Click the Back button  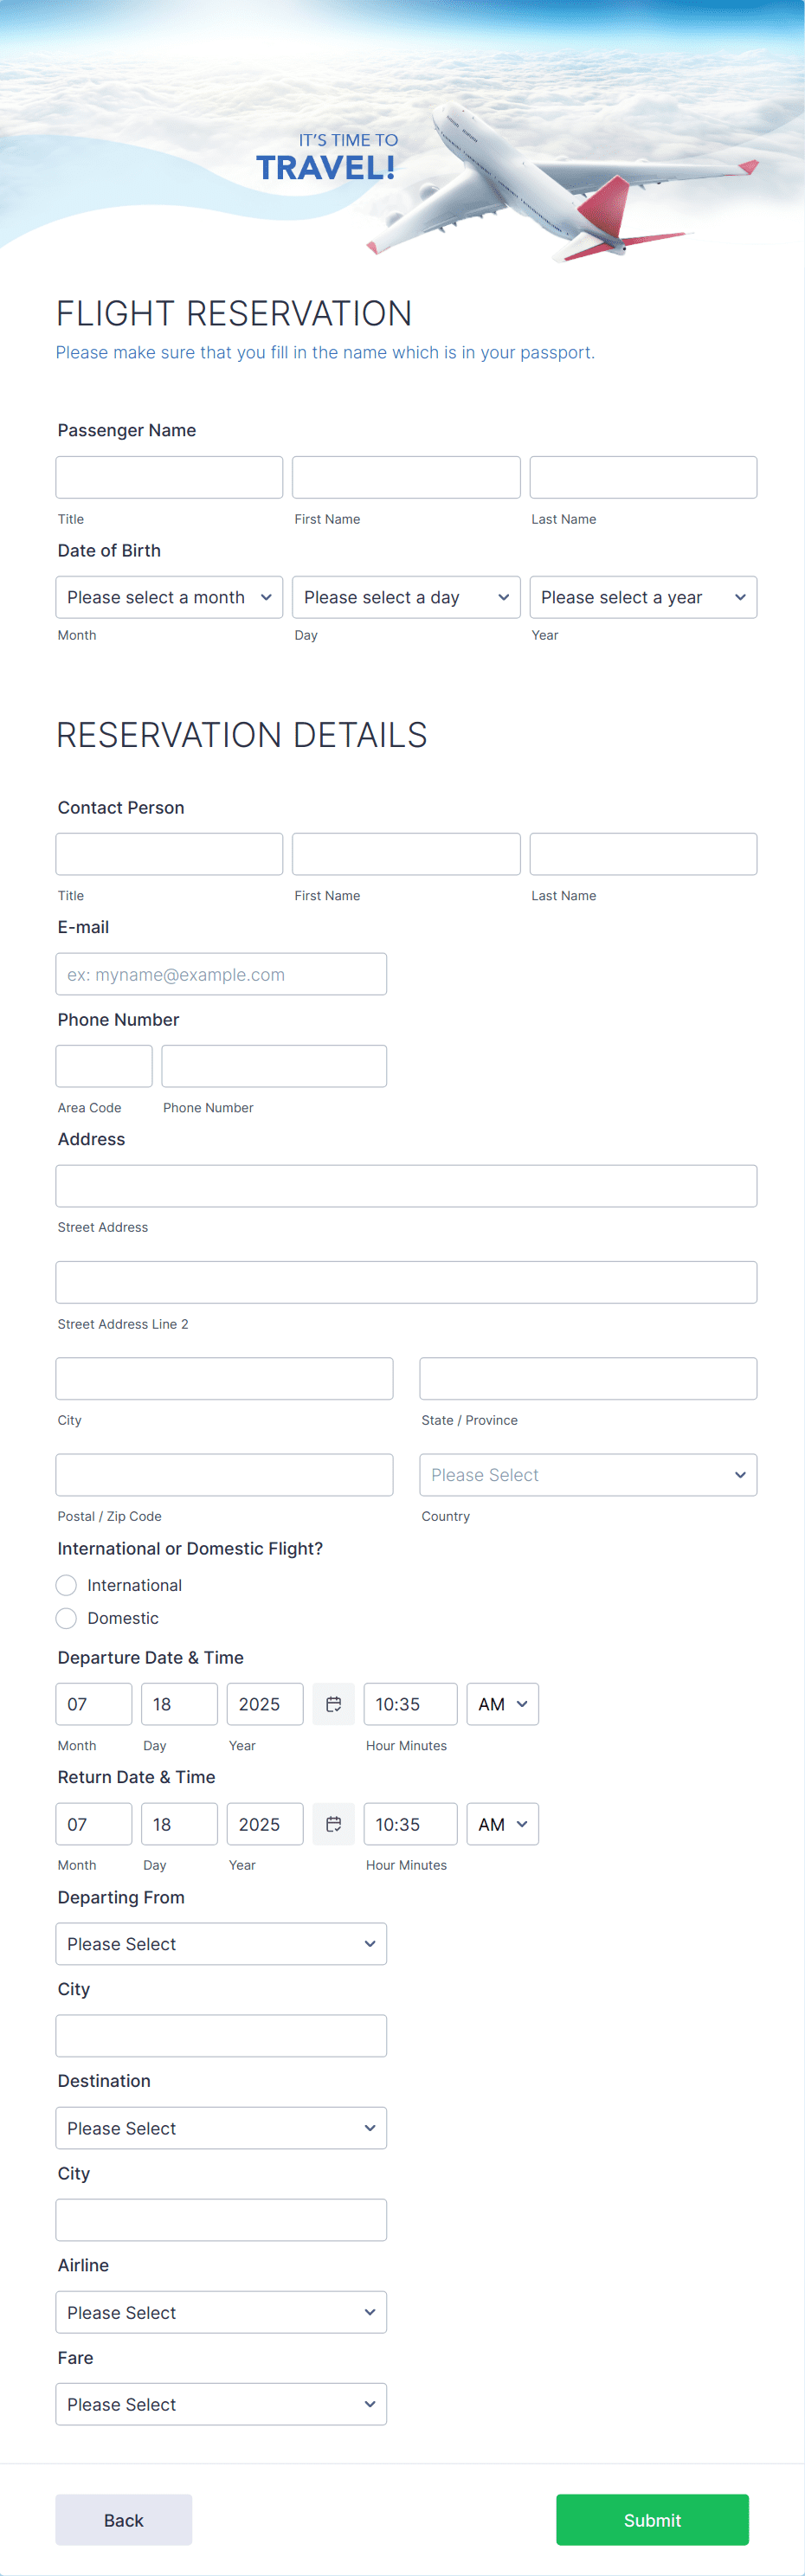[x=123, y=2519]
